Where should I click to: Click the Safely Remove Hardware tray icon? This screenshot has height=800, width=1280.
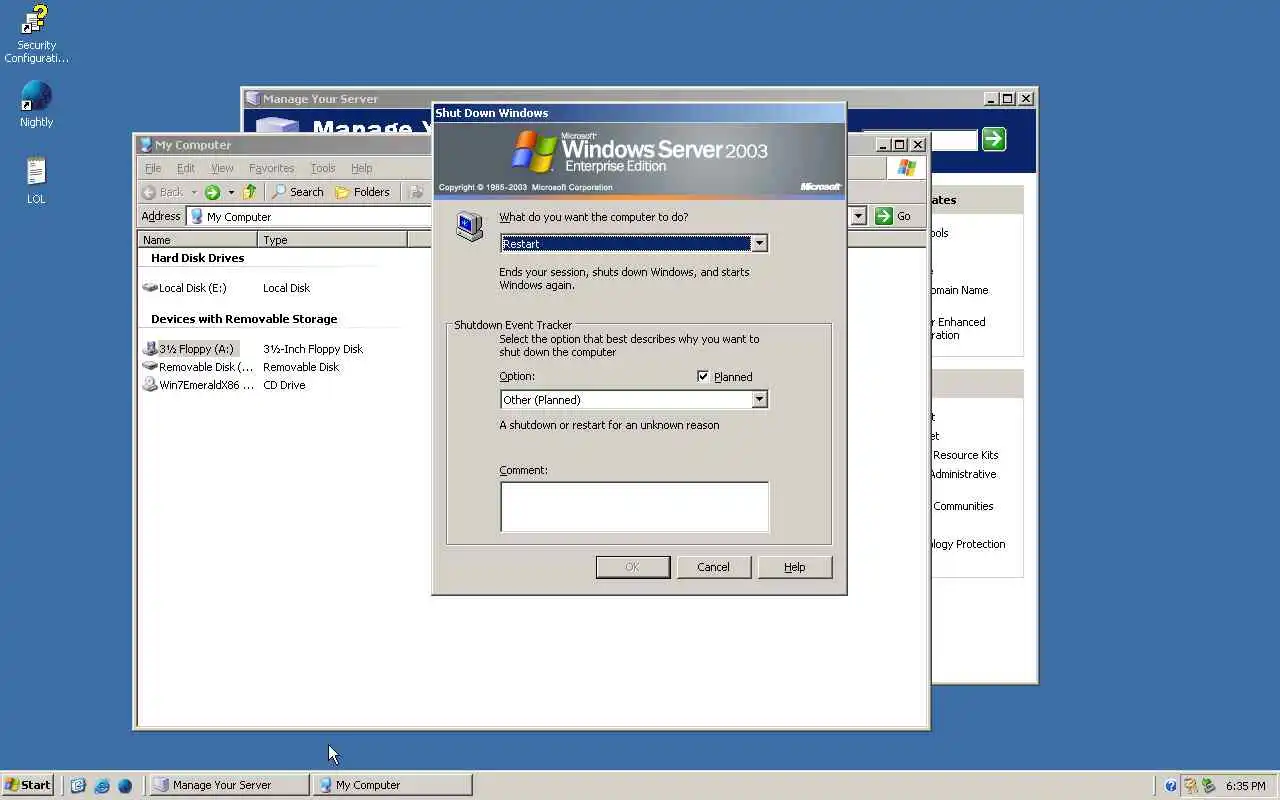pos(1208,785)
